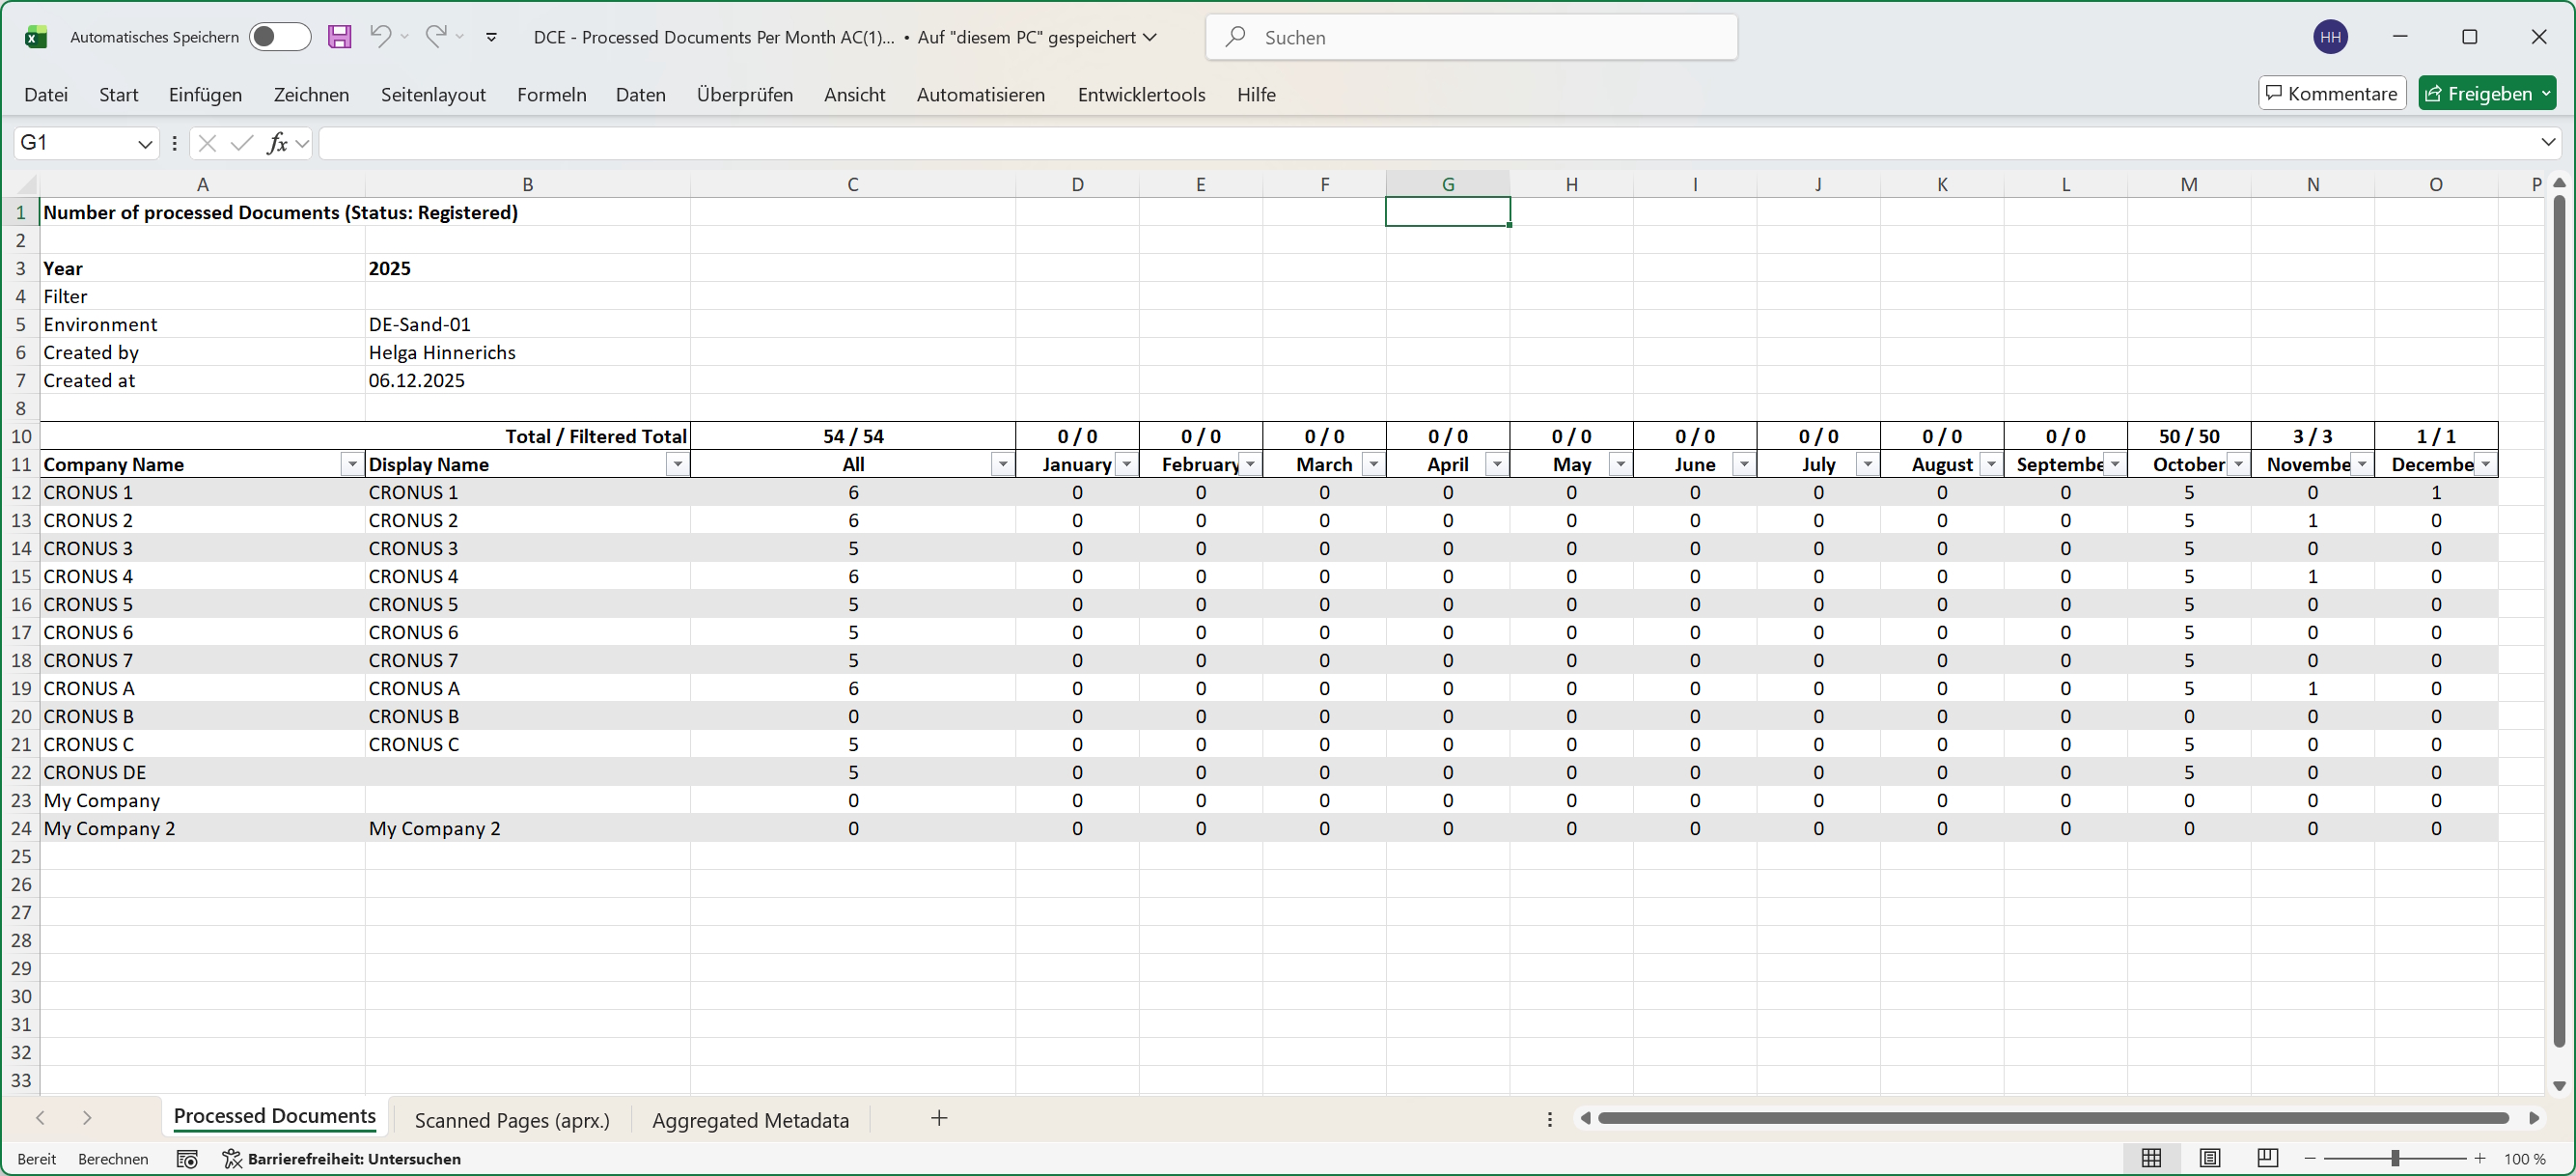This screenshot has width=2576, height=1176.
Task: Click the macro recording icon in status bar
Action: pos(187,1158)
